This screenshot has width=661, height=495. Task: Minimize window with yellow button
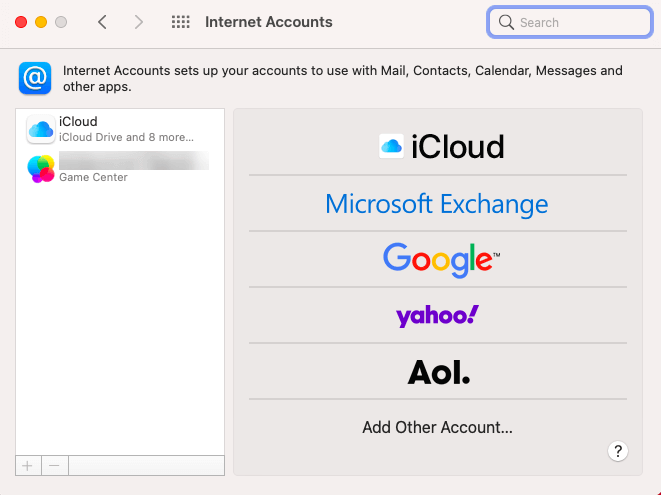click(41, 22)
